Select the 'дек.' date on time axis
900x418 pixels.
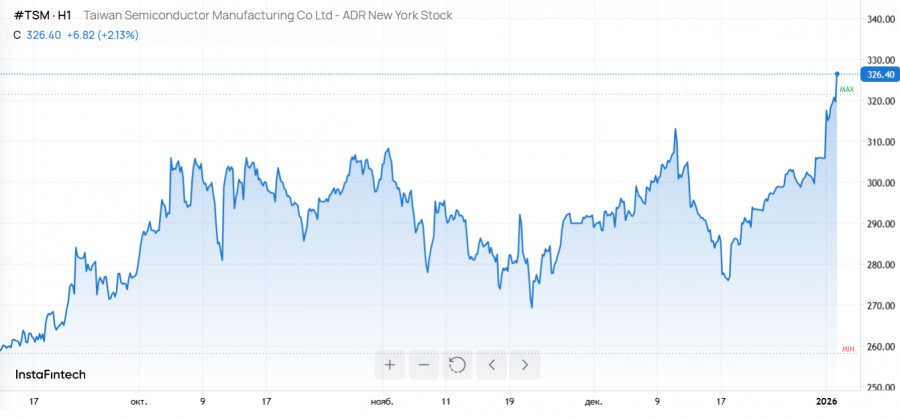[594, 402]
